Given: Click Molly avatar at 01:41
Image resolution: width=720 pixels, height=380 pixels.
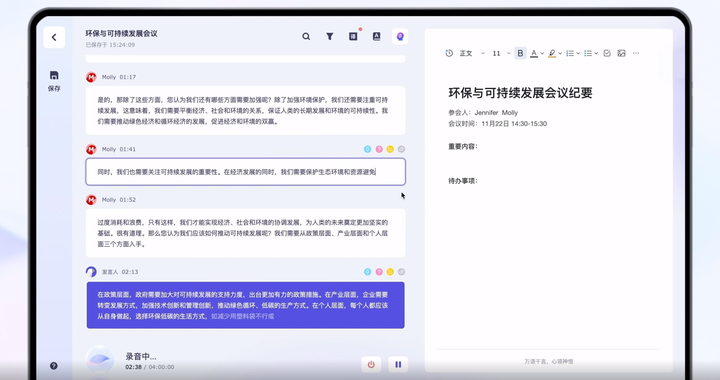Looking at the screenshot, I should tap(91, 149).
